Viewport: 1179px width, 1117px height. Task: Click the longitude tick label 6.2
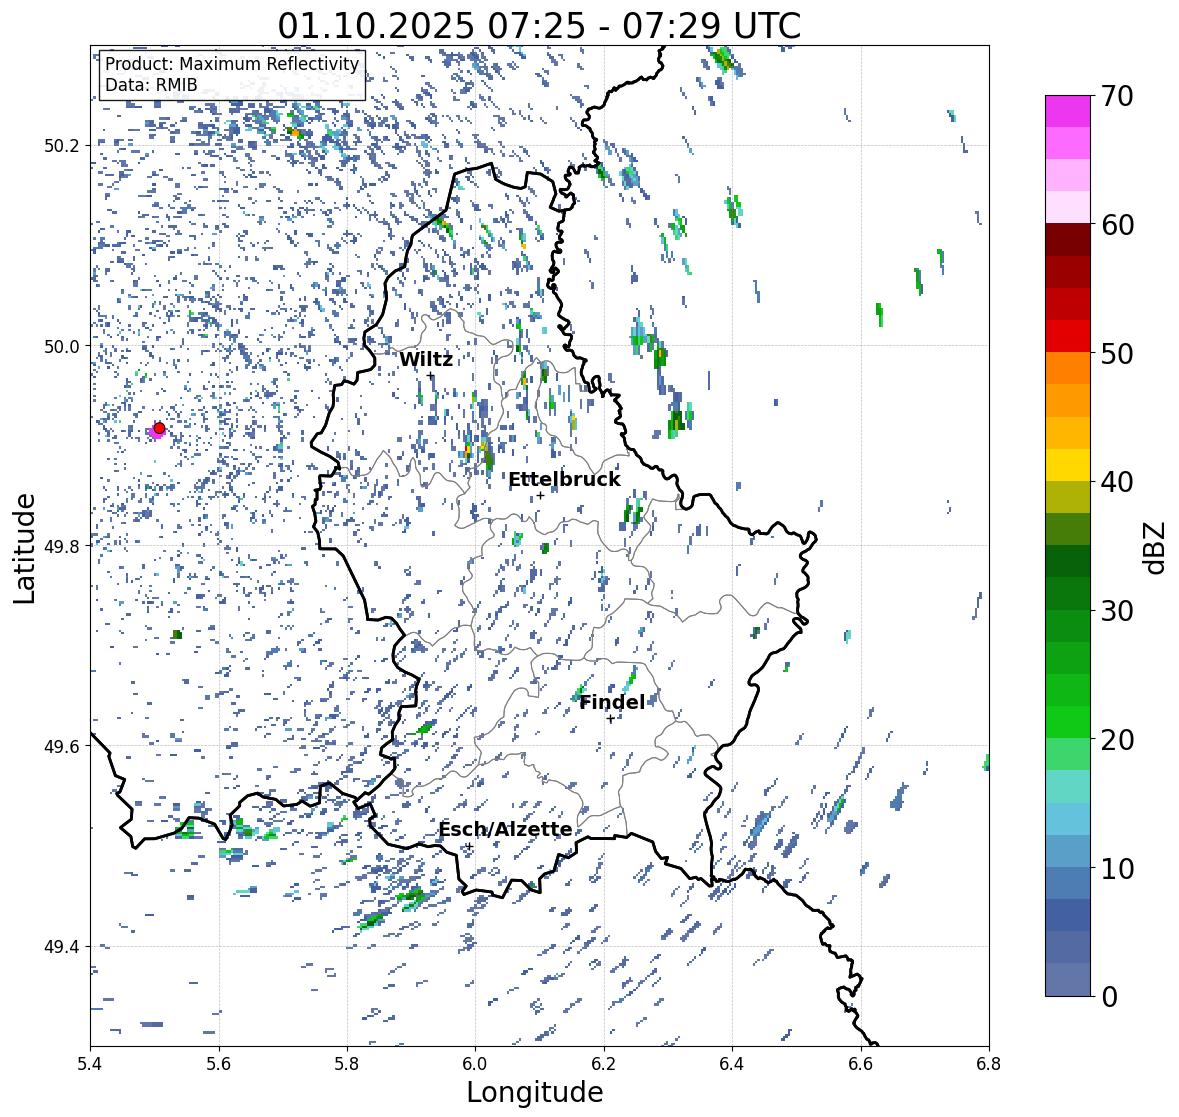pos(604,1064)
